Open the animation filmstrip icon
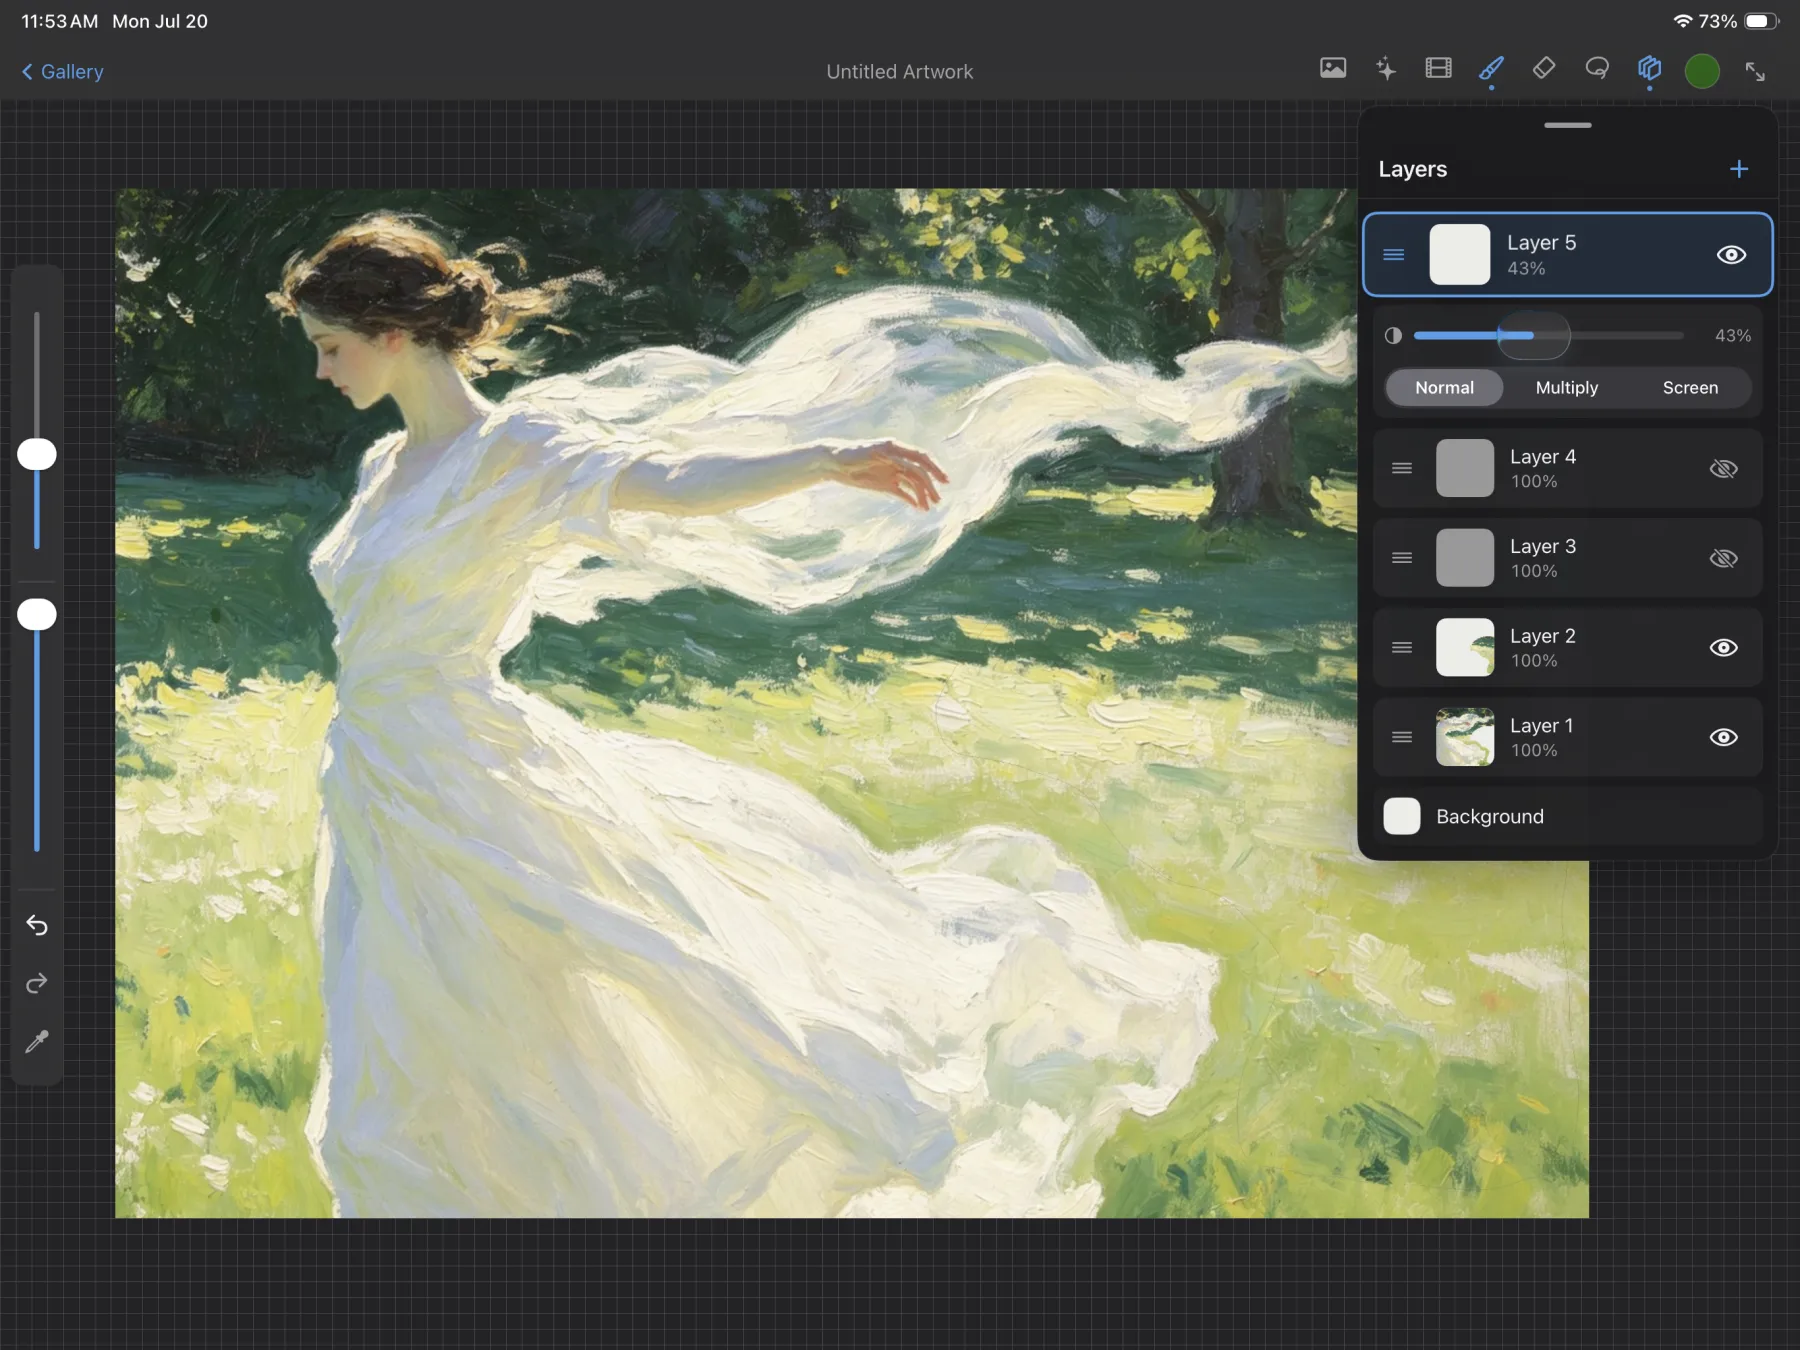Image resolution: width=1800 pixels, height=1350 pixels. pos(1439,69)
